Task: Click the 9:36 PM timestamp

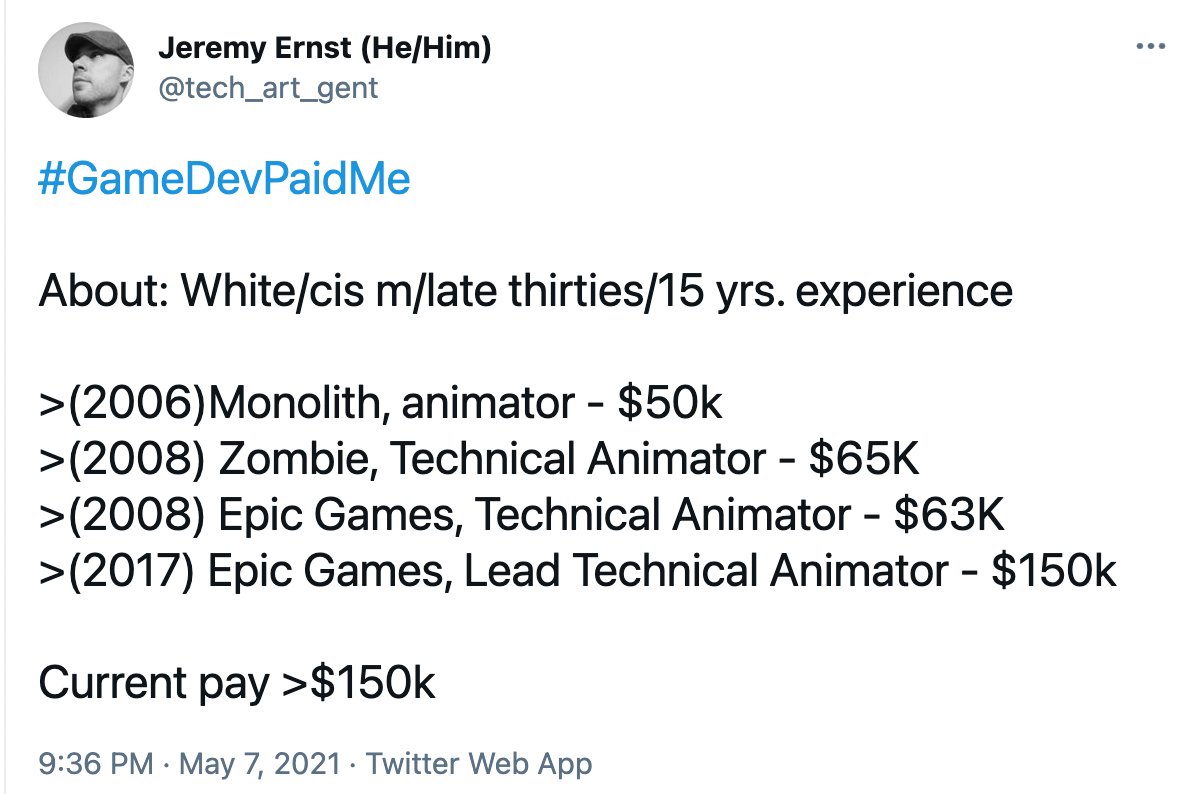Action: coord(96,764)
